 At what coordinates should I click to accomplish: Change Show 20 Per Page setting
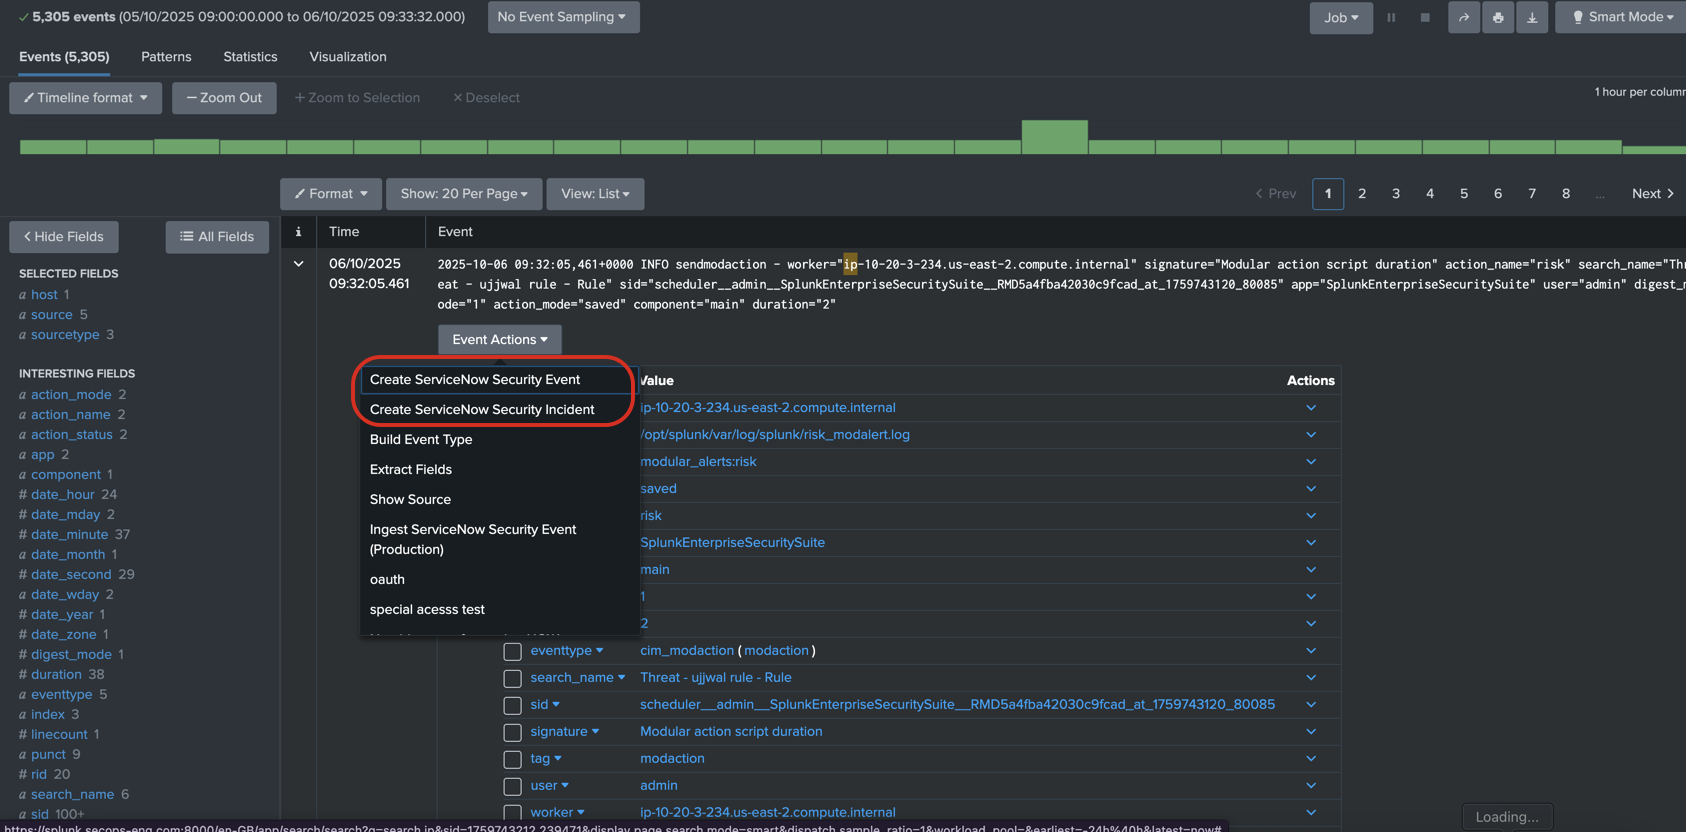(464, 194)
